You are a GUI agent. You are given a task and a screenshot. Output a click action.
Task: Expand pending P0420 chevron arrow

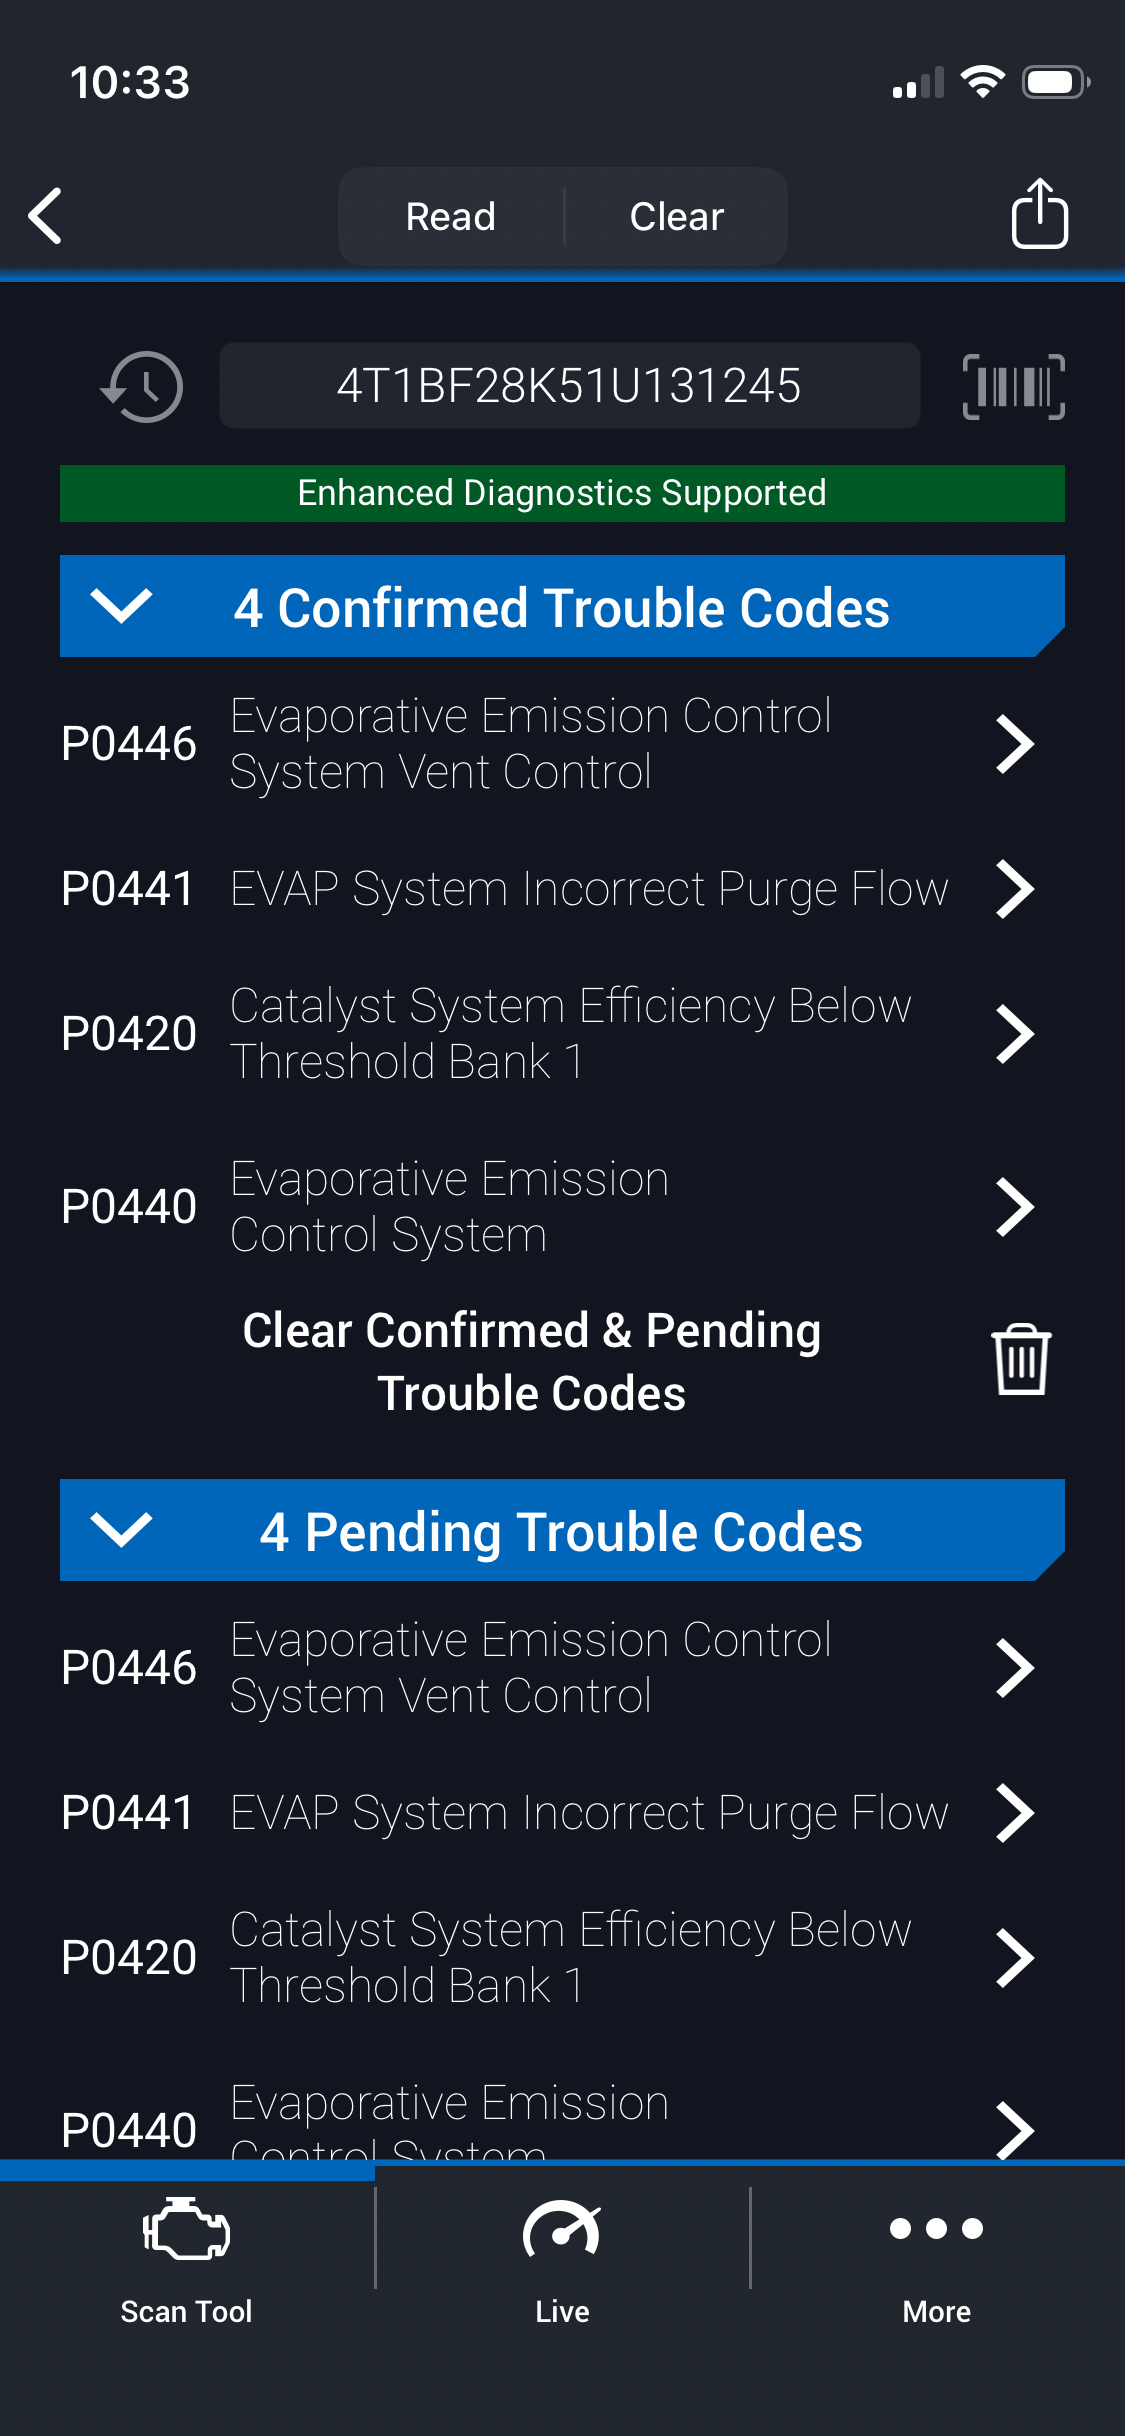point(1014,1958)
